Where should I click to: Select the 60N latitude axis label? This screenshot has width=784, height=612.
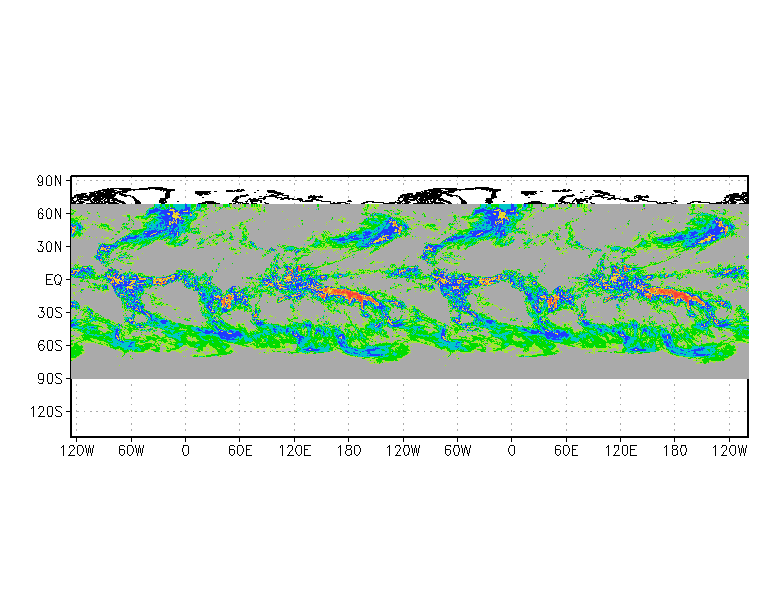(x=50, y=214)
